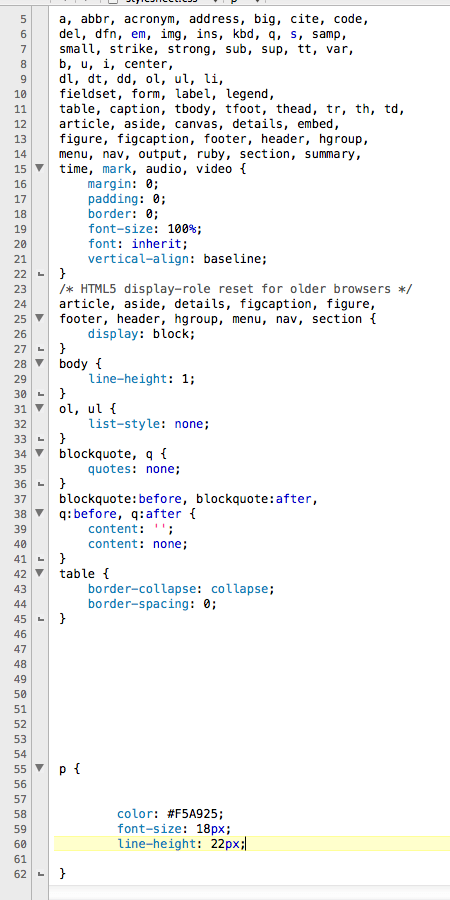
Task: Click the 'font-size: 100%;' declaration
Action: click(145, 229)
